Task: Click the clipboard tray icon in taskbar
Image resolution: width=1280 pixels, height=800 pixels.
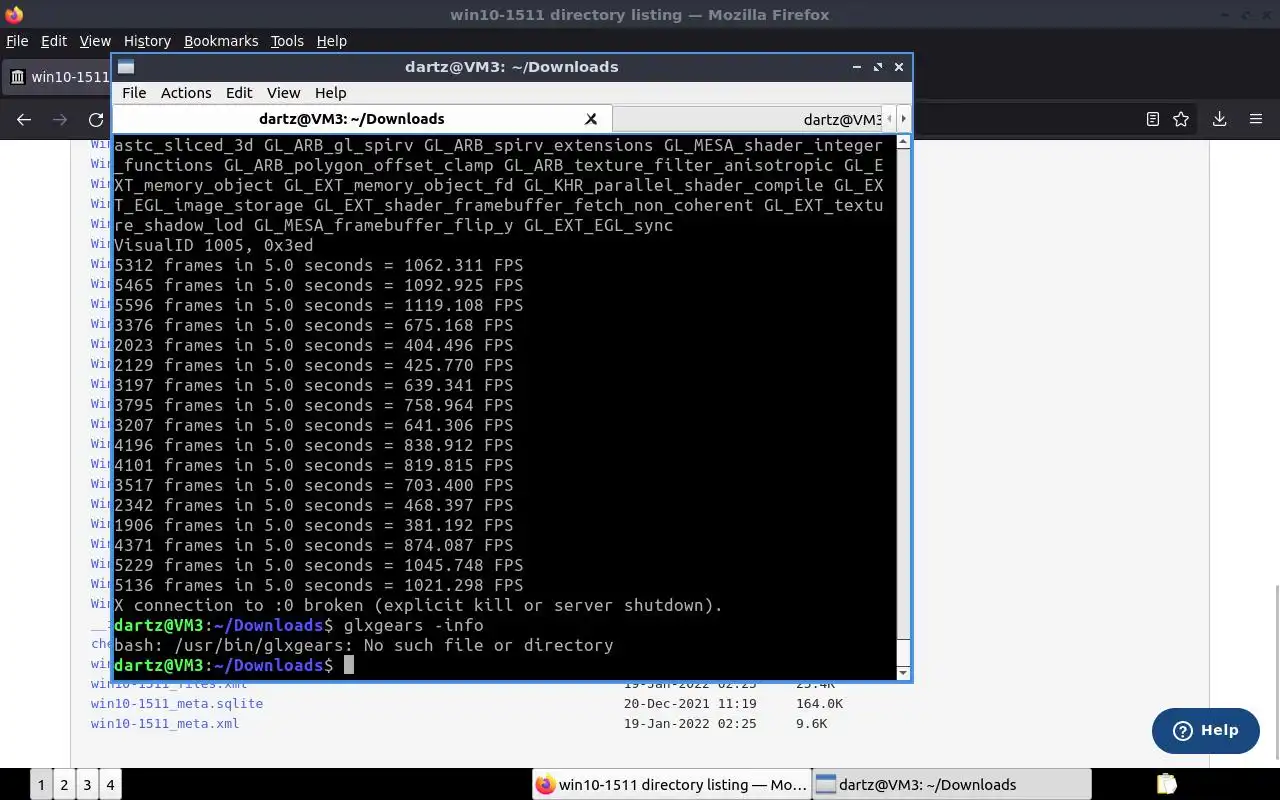Action: 1166,784
